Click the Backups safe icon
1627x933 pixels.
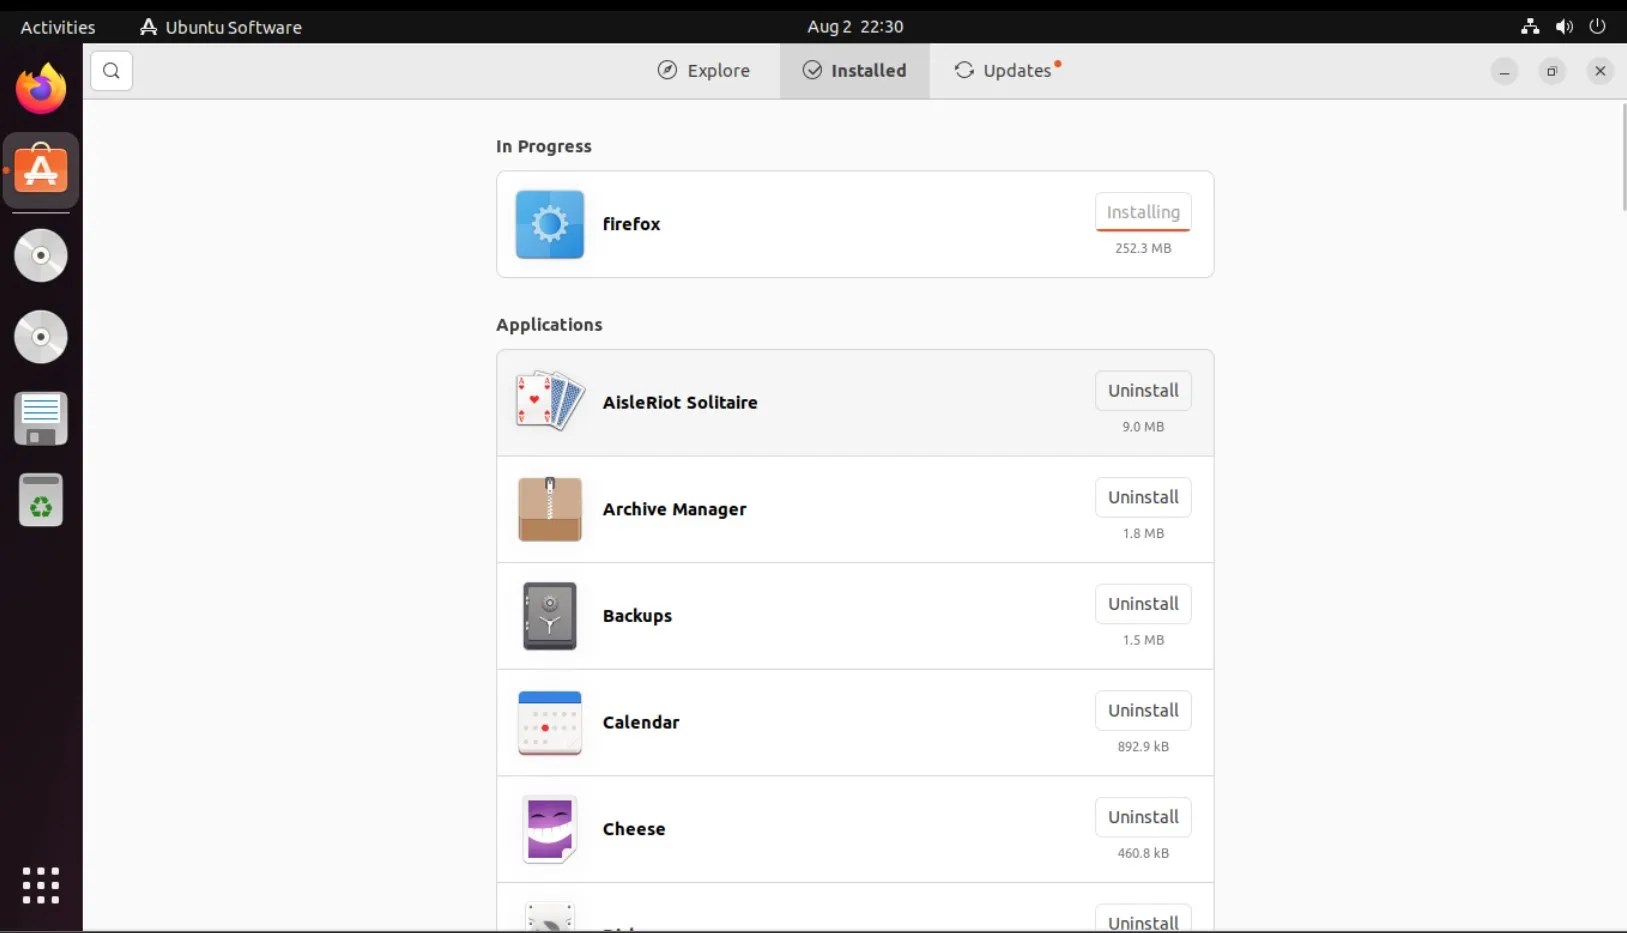click(548, 616)
